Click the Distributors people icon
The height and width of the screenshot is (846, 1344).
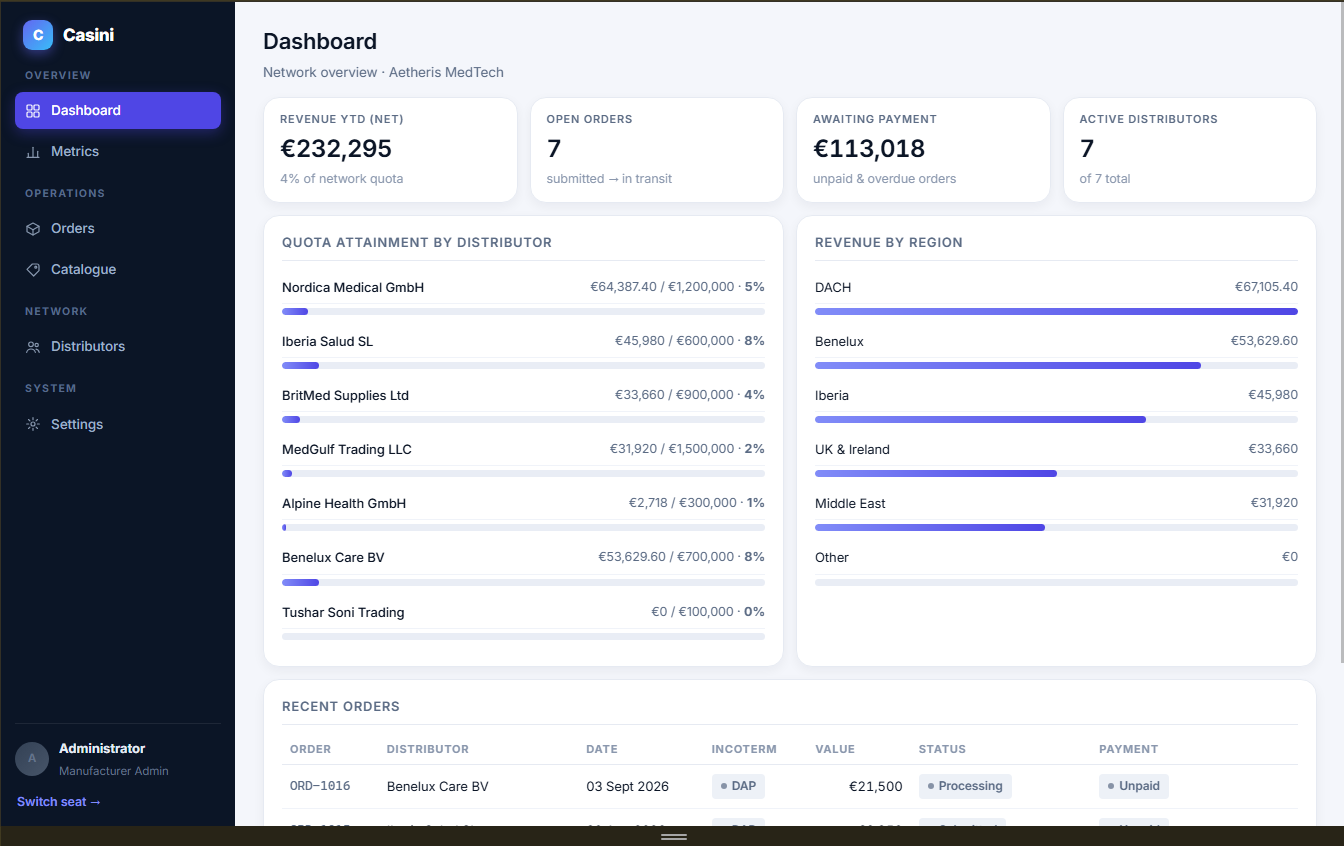pyautogui.click(x=33, y=347)
